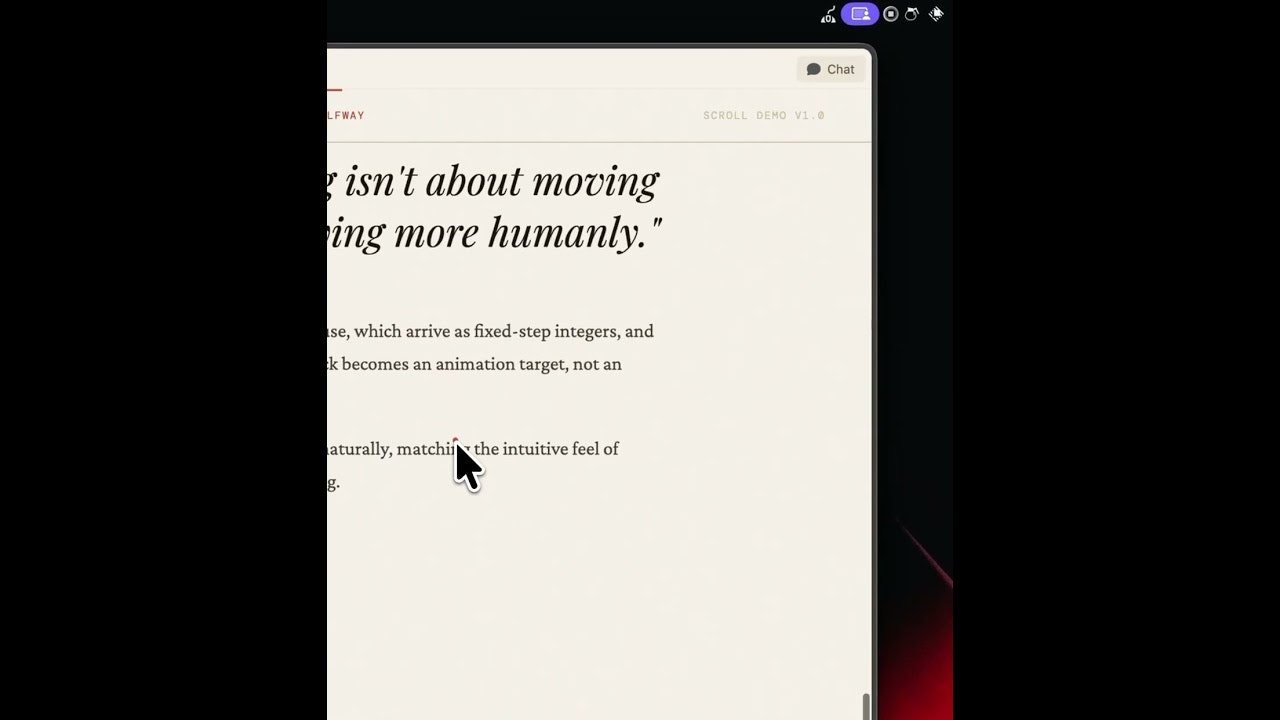Screen dimensions: 1280x720
Task: Click the quote line "isn't about moving"
Action: tap(502, 182)
